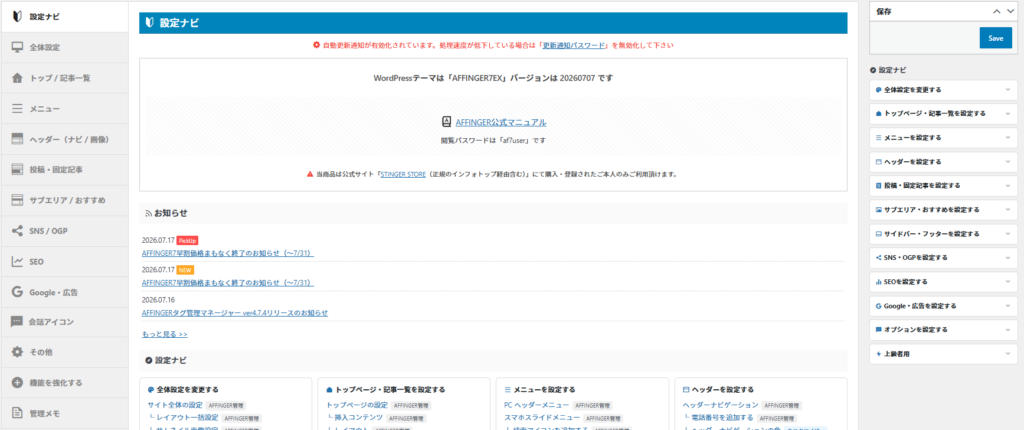Viewport: 1024px width, 430px height.
Task: Click the WordPressテーマ version 20260707 text
Action: coord(493,78)
